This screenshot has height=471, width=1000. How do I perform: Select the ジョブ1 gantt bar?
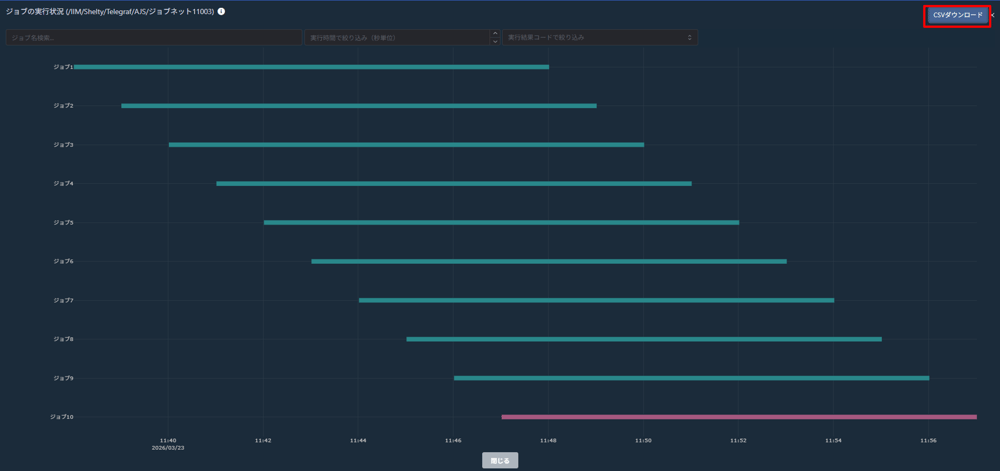311,67
